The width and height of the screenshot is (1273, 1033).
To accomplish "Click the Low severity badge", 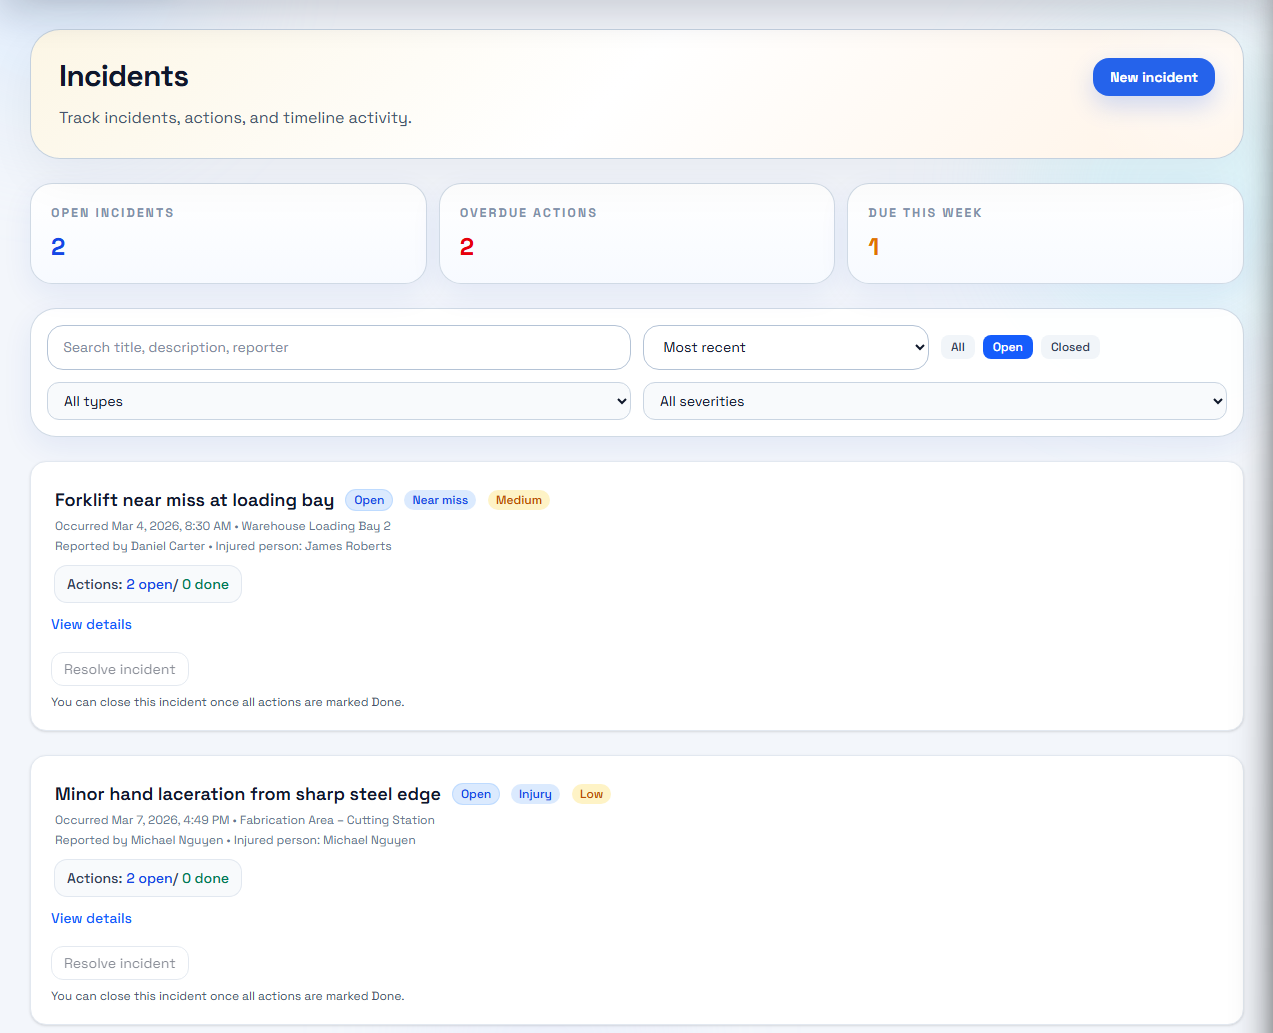I will click(x=591, y=794).
